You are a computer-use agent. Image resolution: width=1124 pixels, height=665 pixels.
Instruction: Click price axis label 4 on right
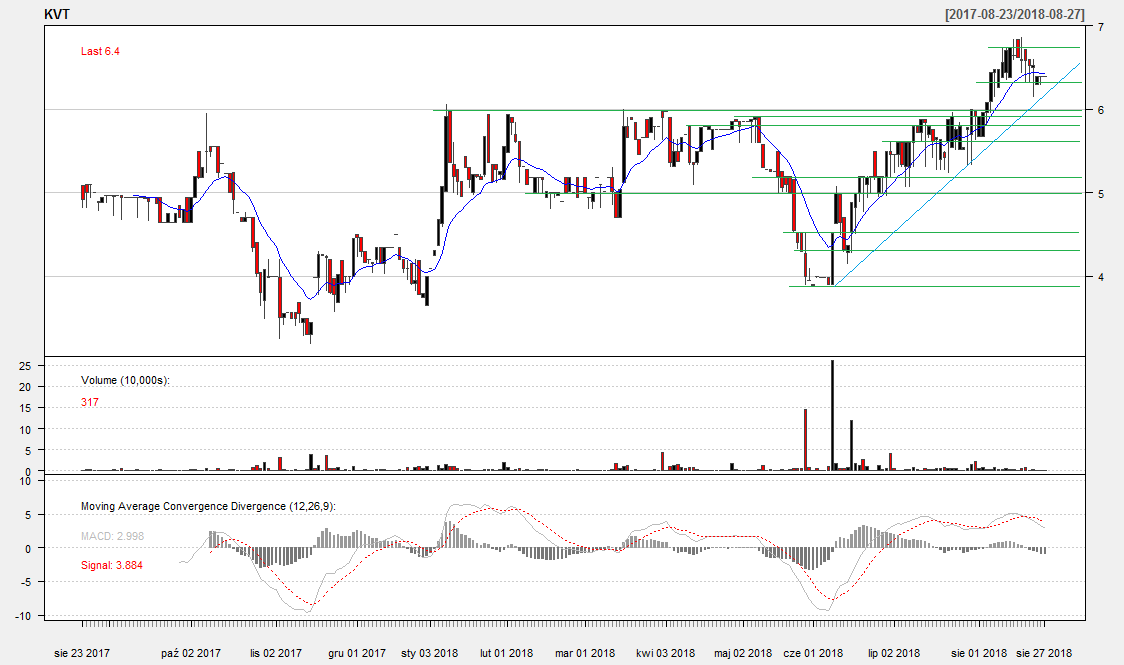point(1100,277)
